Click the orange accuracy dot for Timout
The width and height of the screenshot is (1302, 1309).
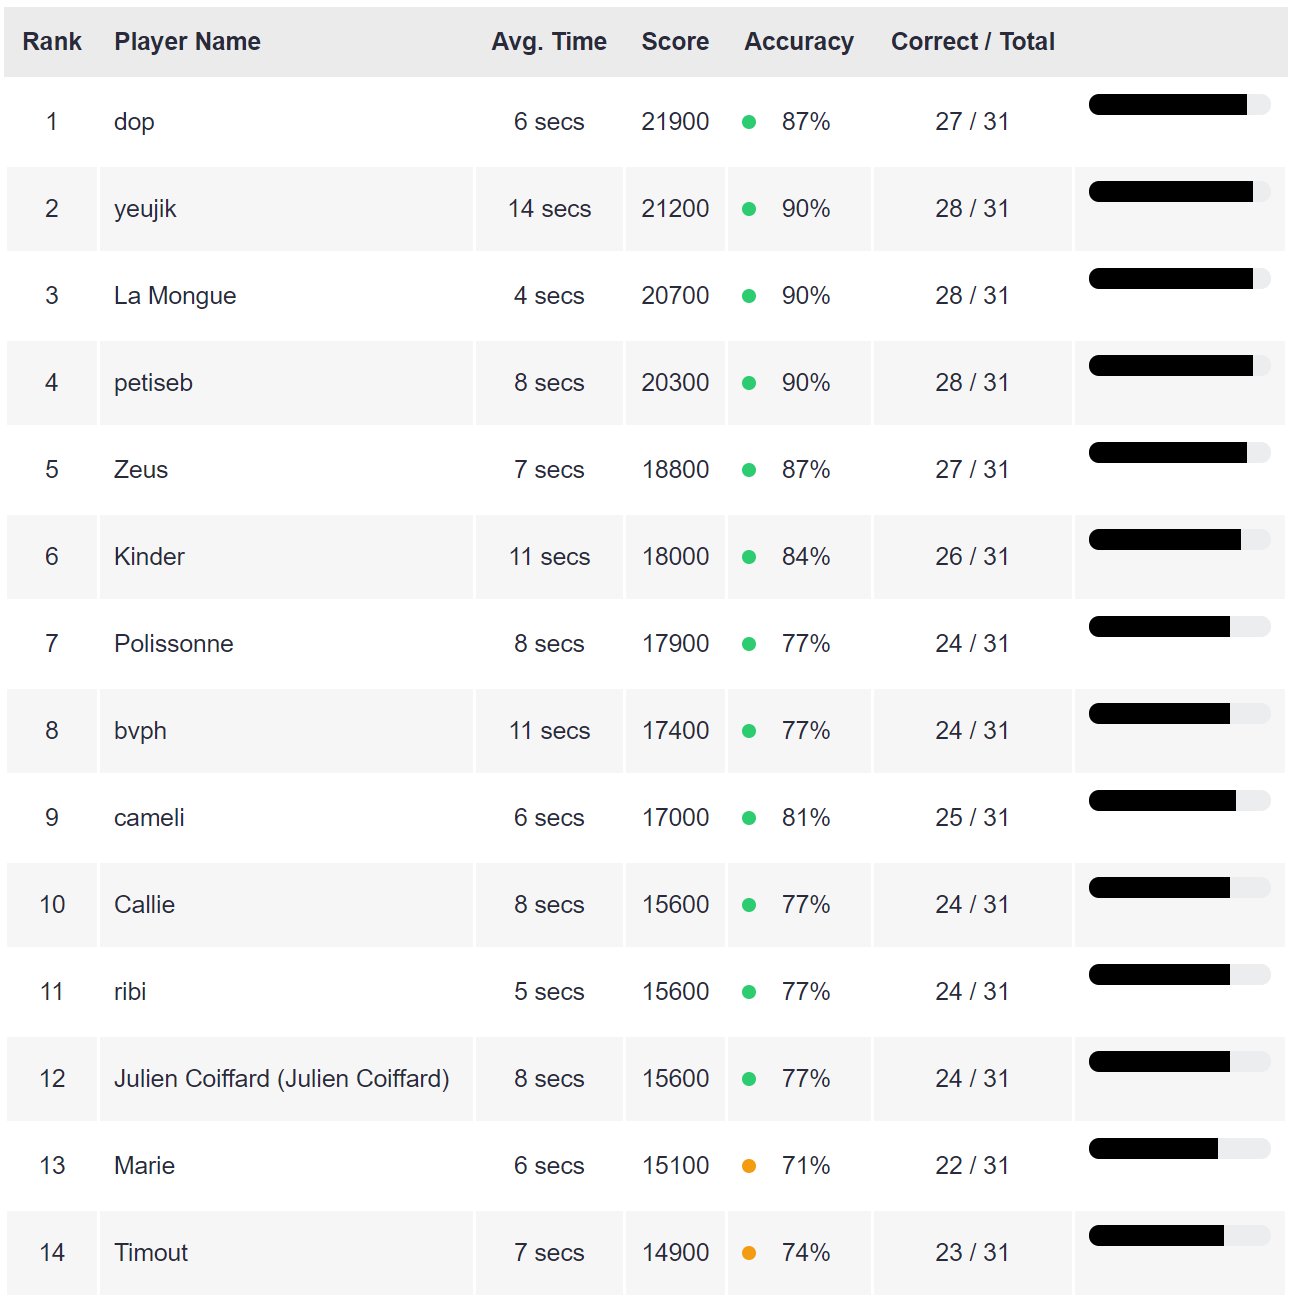coord(749,1253)
